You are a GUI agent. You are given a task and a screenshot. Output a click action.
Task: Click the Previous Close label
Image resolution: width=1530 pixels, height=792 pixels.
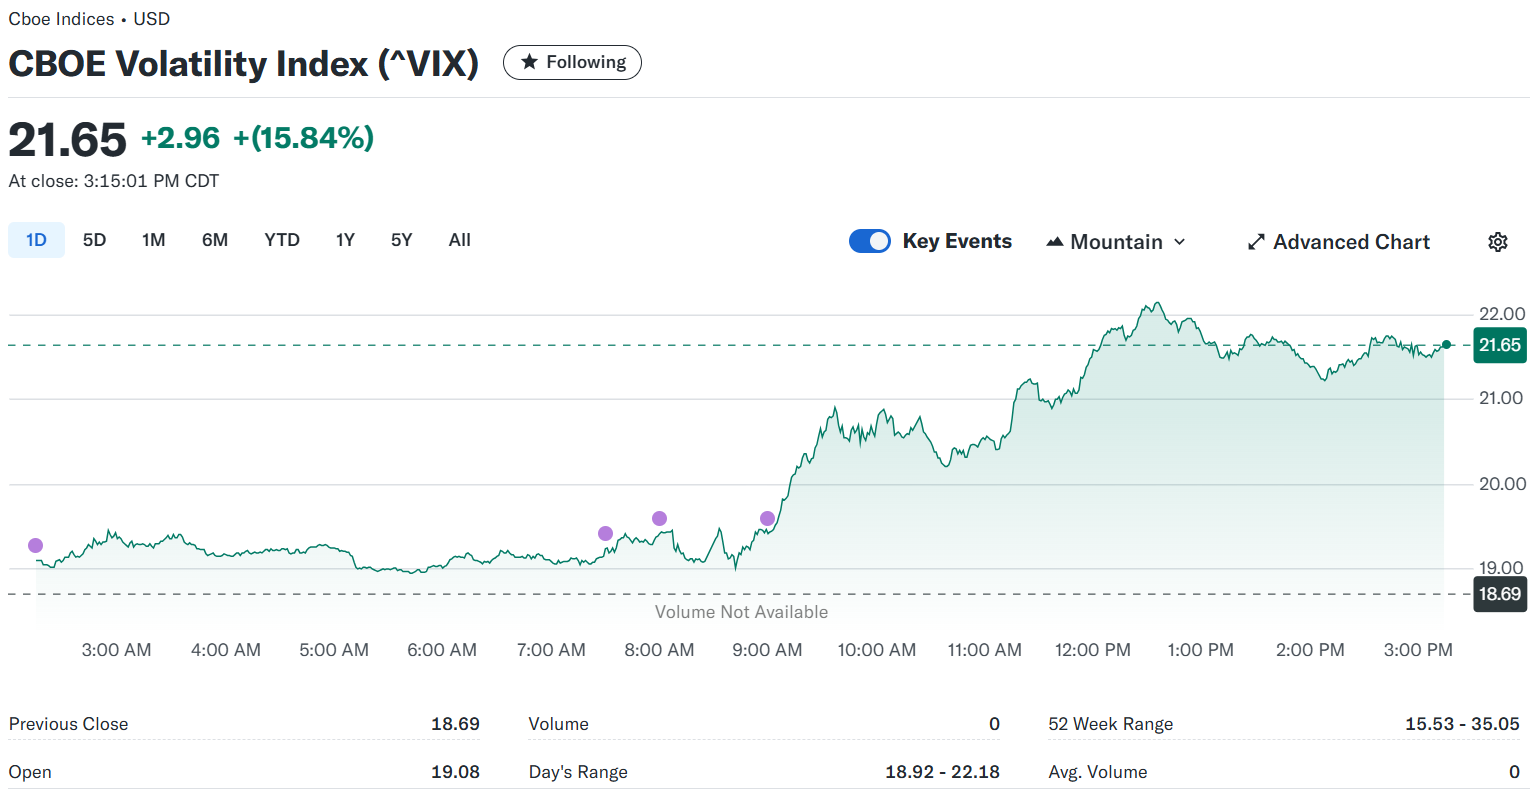69,724
